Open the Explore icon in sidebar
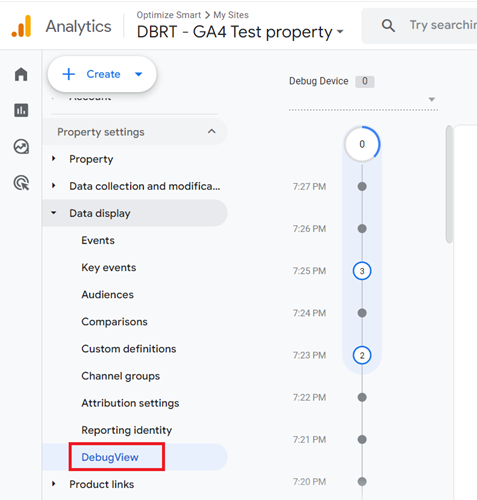 (x=21, y=146)
